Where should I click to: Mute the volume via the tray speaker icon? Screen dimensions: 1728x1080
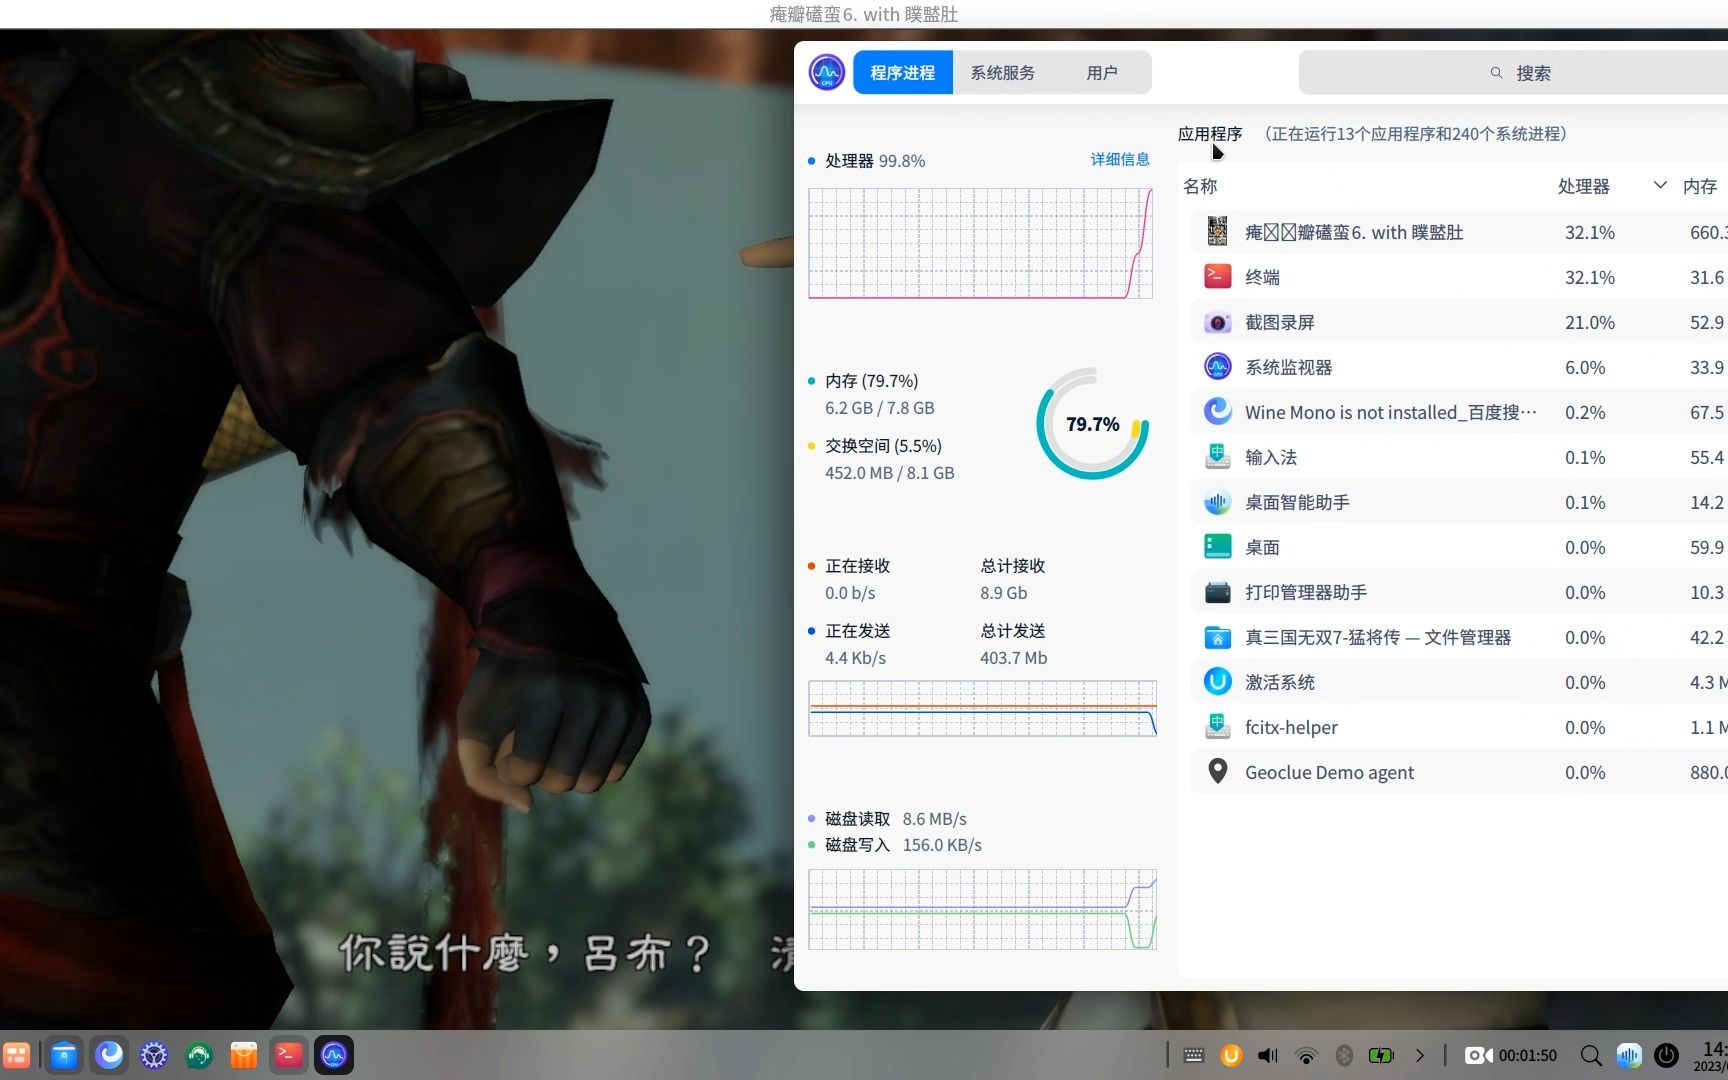1266,1055
